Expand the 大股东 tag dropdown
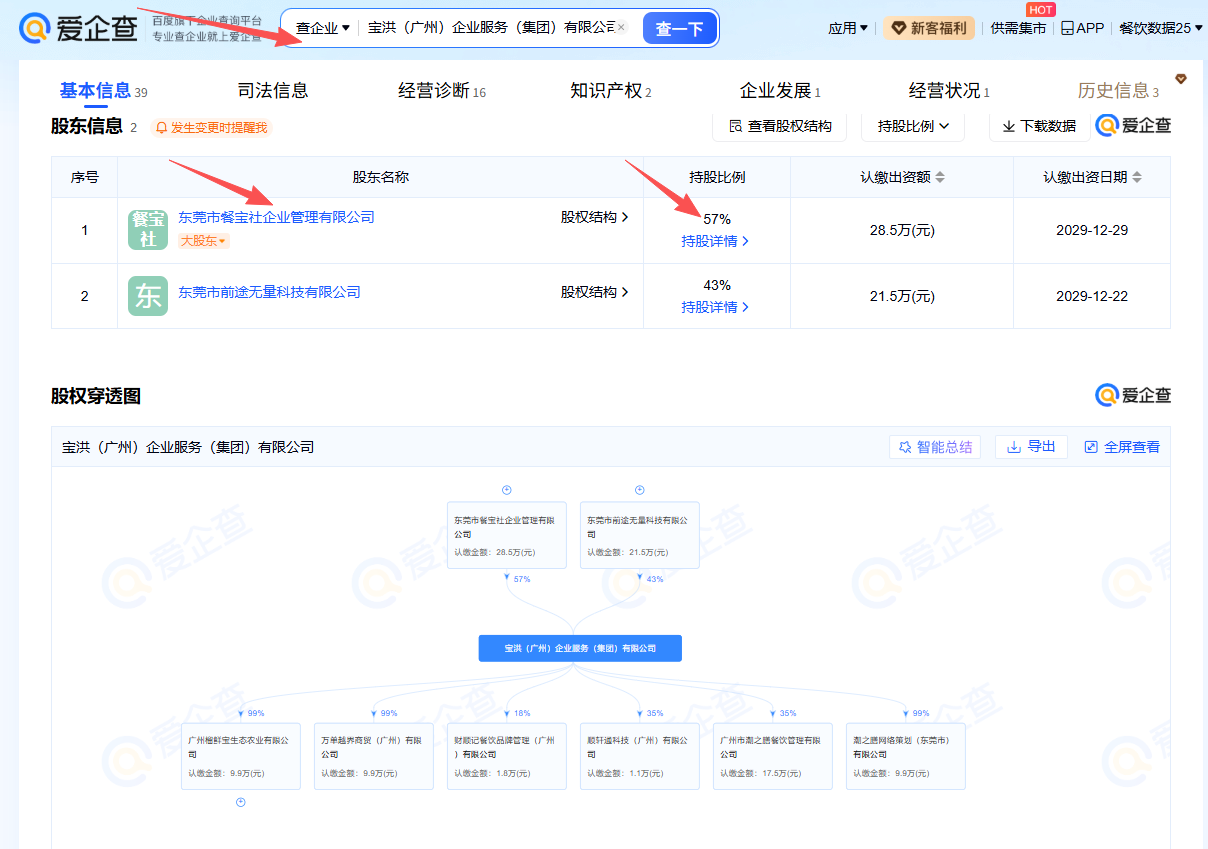The height and width of the screenshot is (849, 1208). tap(204, 241)
